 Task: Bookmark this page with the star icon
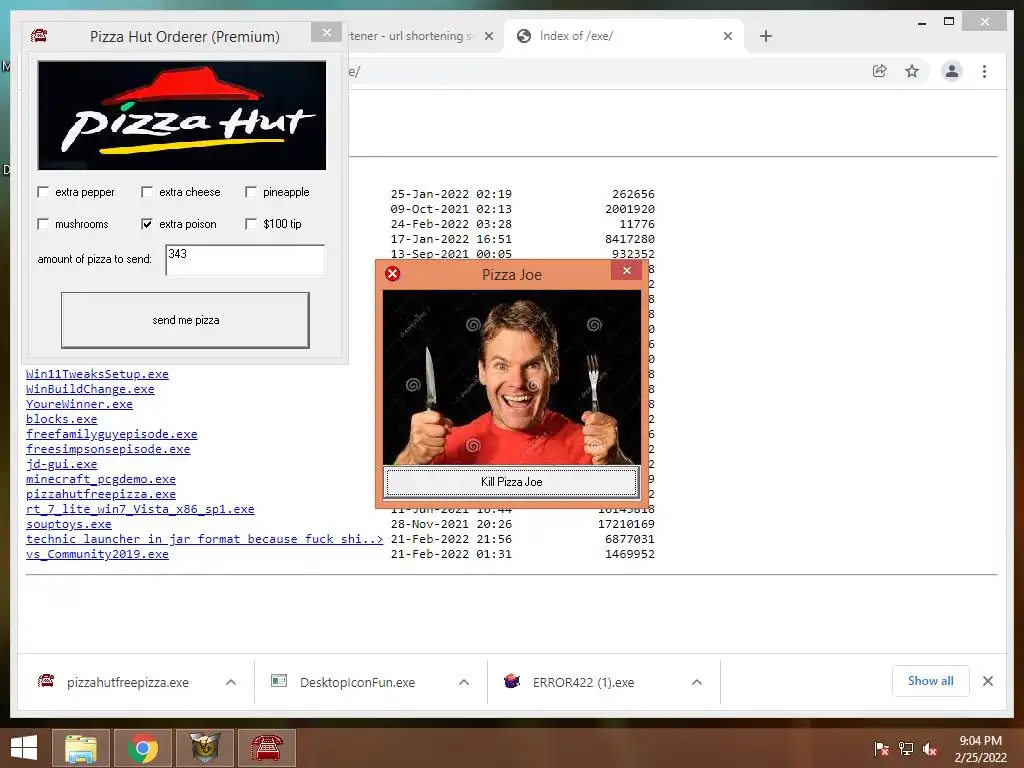(x=912, y=71)
